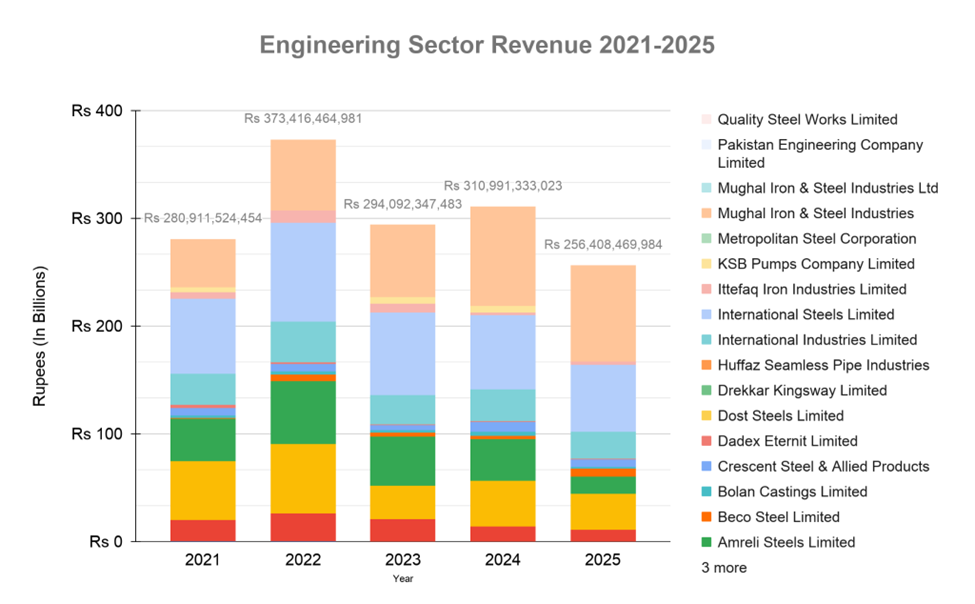
Task: Select the Dost Steels Limited legend label
Action: tap(780, 416)
